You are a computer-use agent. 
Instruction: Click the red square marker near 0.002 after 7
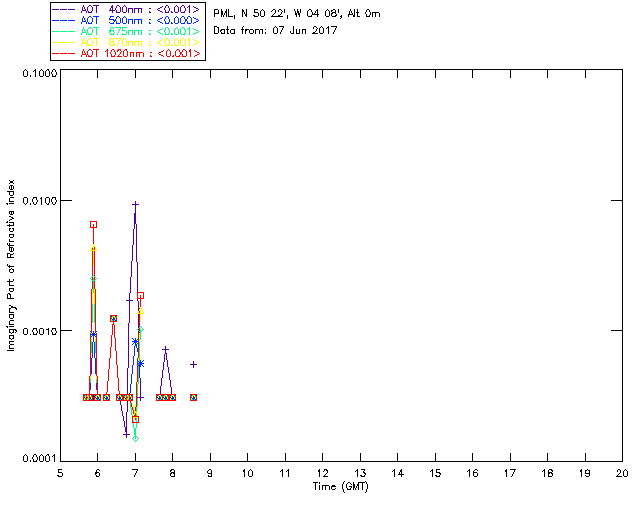tap(140, 296)
